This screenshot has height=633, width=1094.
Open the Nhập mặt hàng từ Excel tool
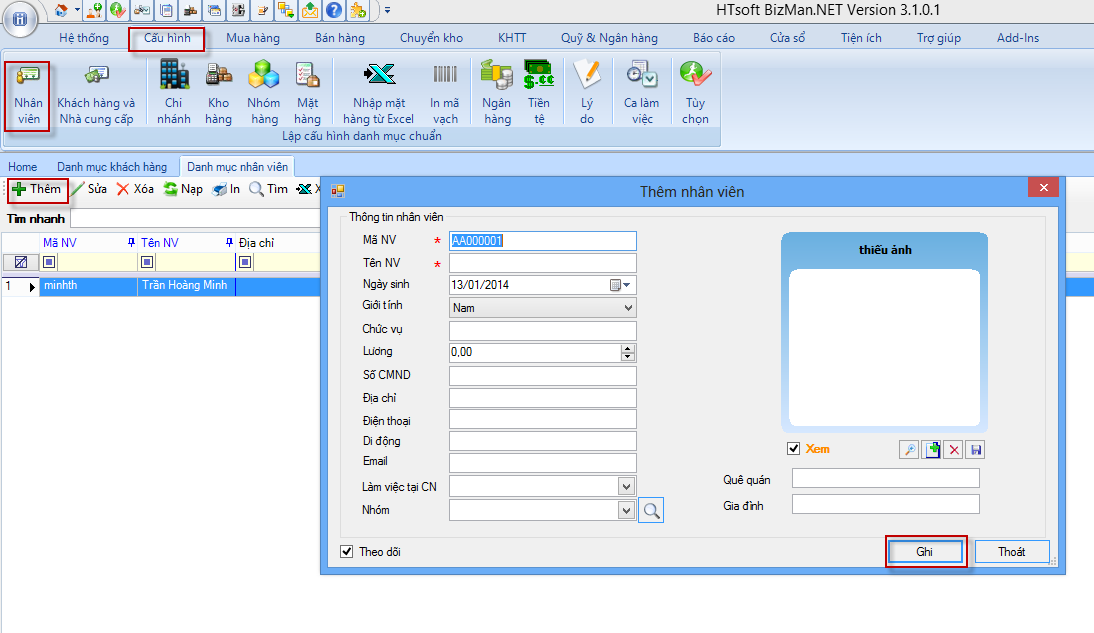pyautogui.click(x=378, y=95)
